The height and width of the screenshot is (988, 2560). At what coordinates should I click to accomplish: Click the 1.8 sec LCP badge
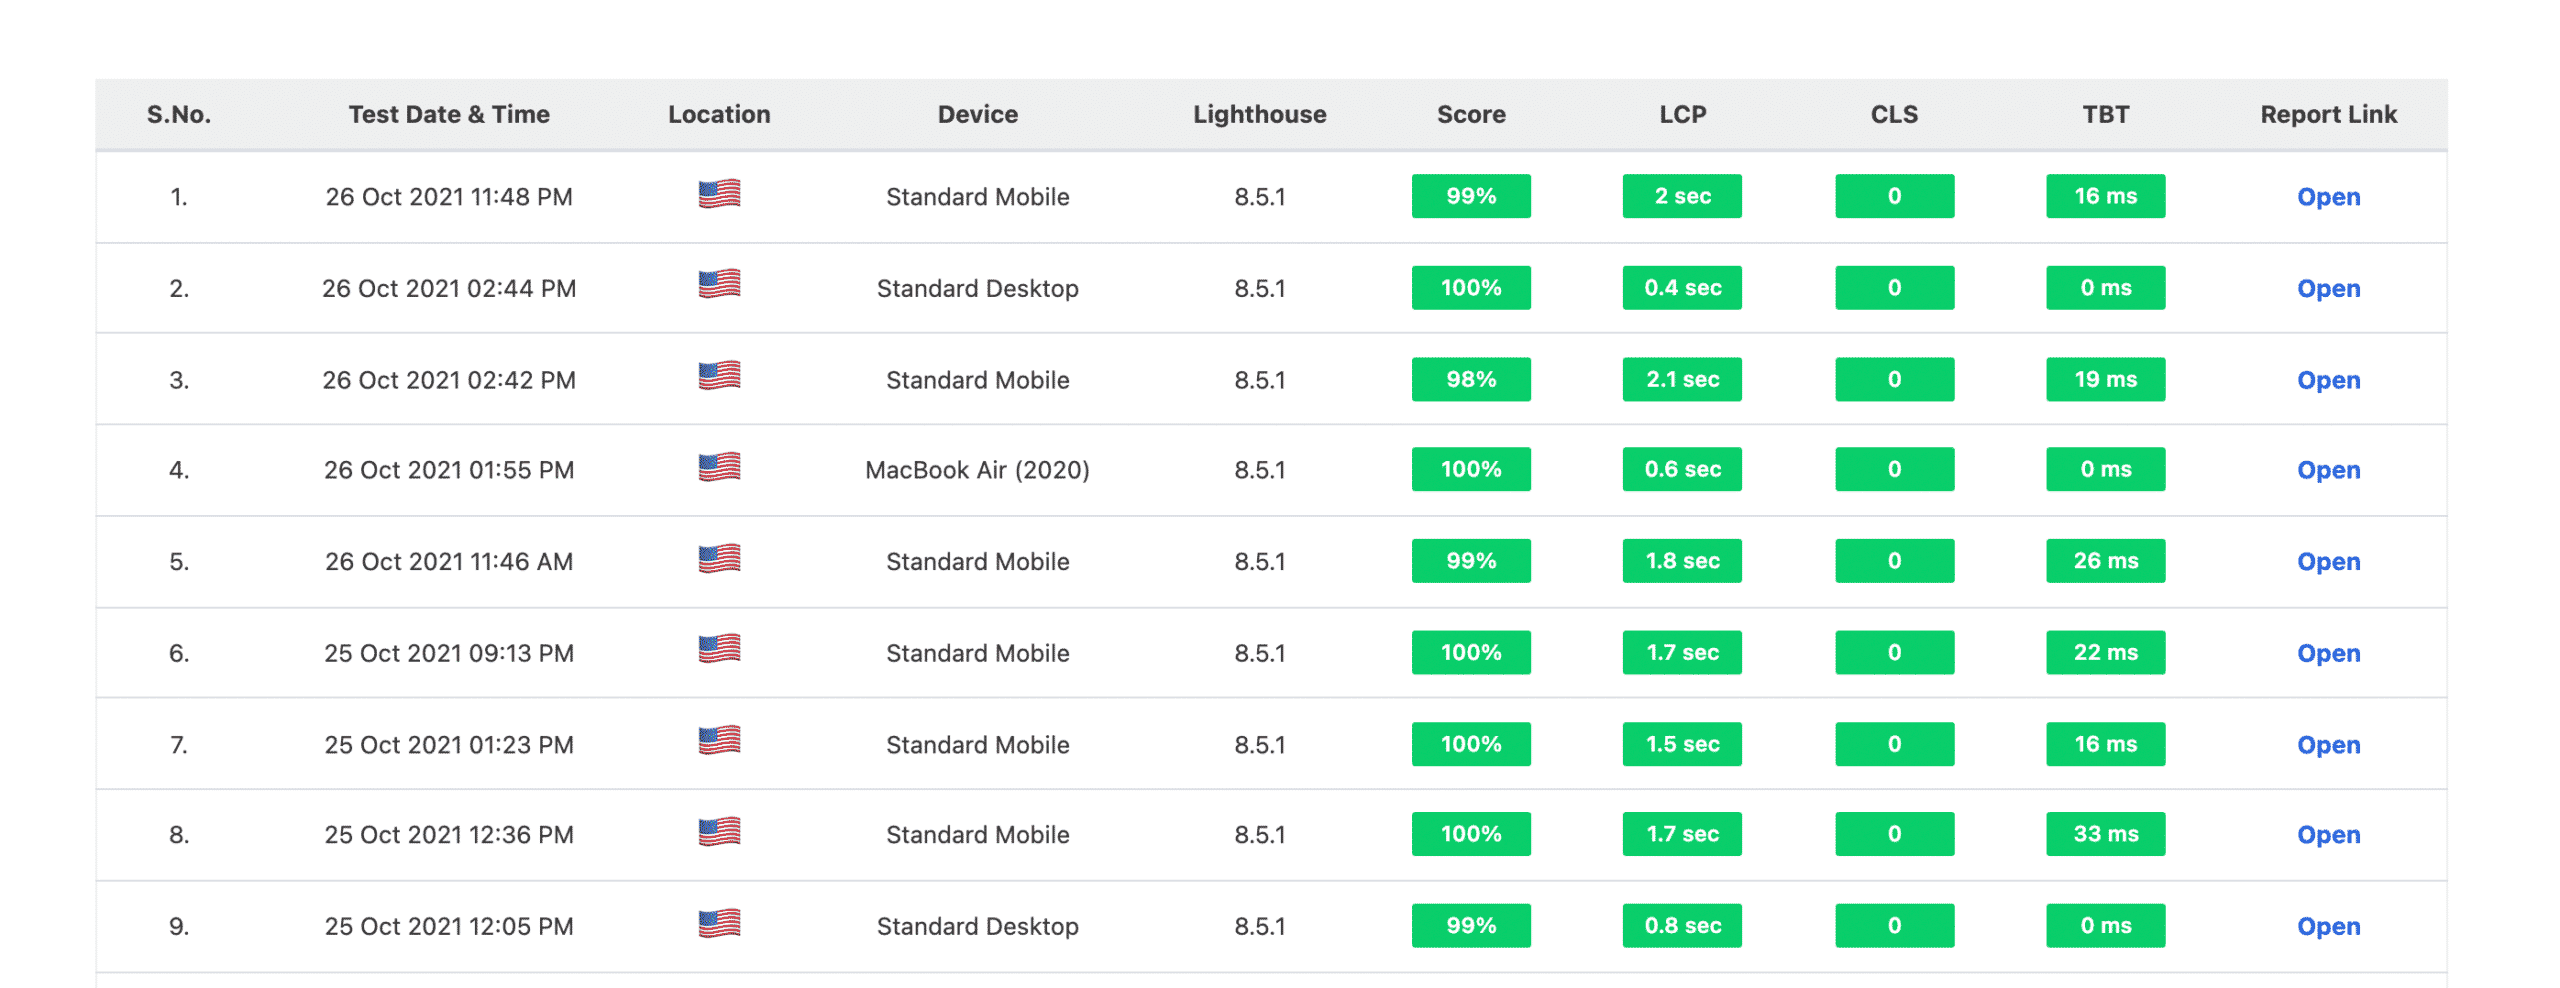click(x=1682, y=561)
